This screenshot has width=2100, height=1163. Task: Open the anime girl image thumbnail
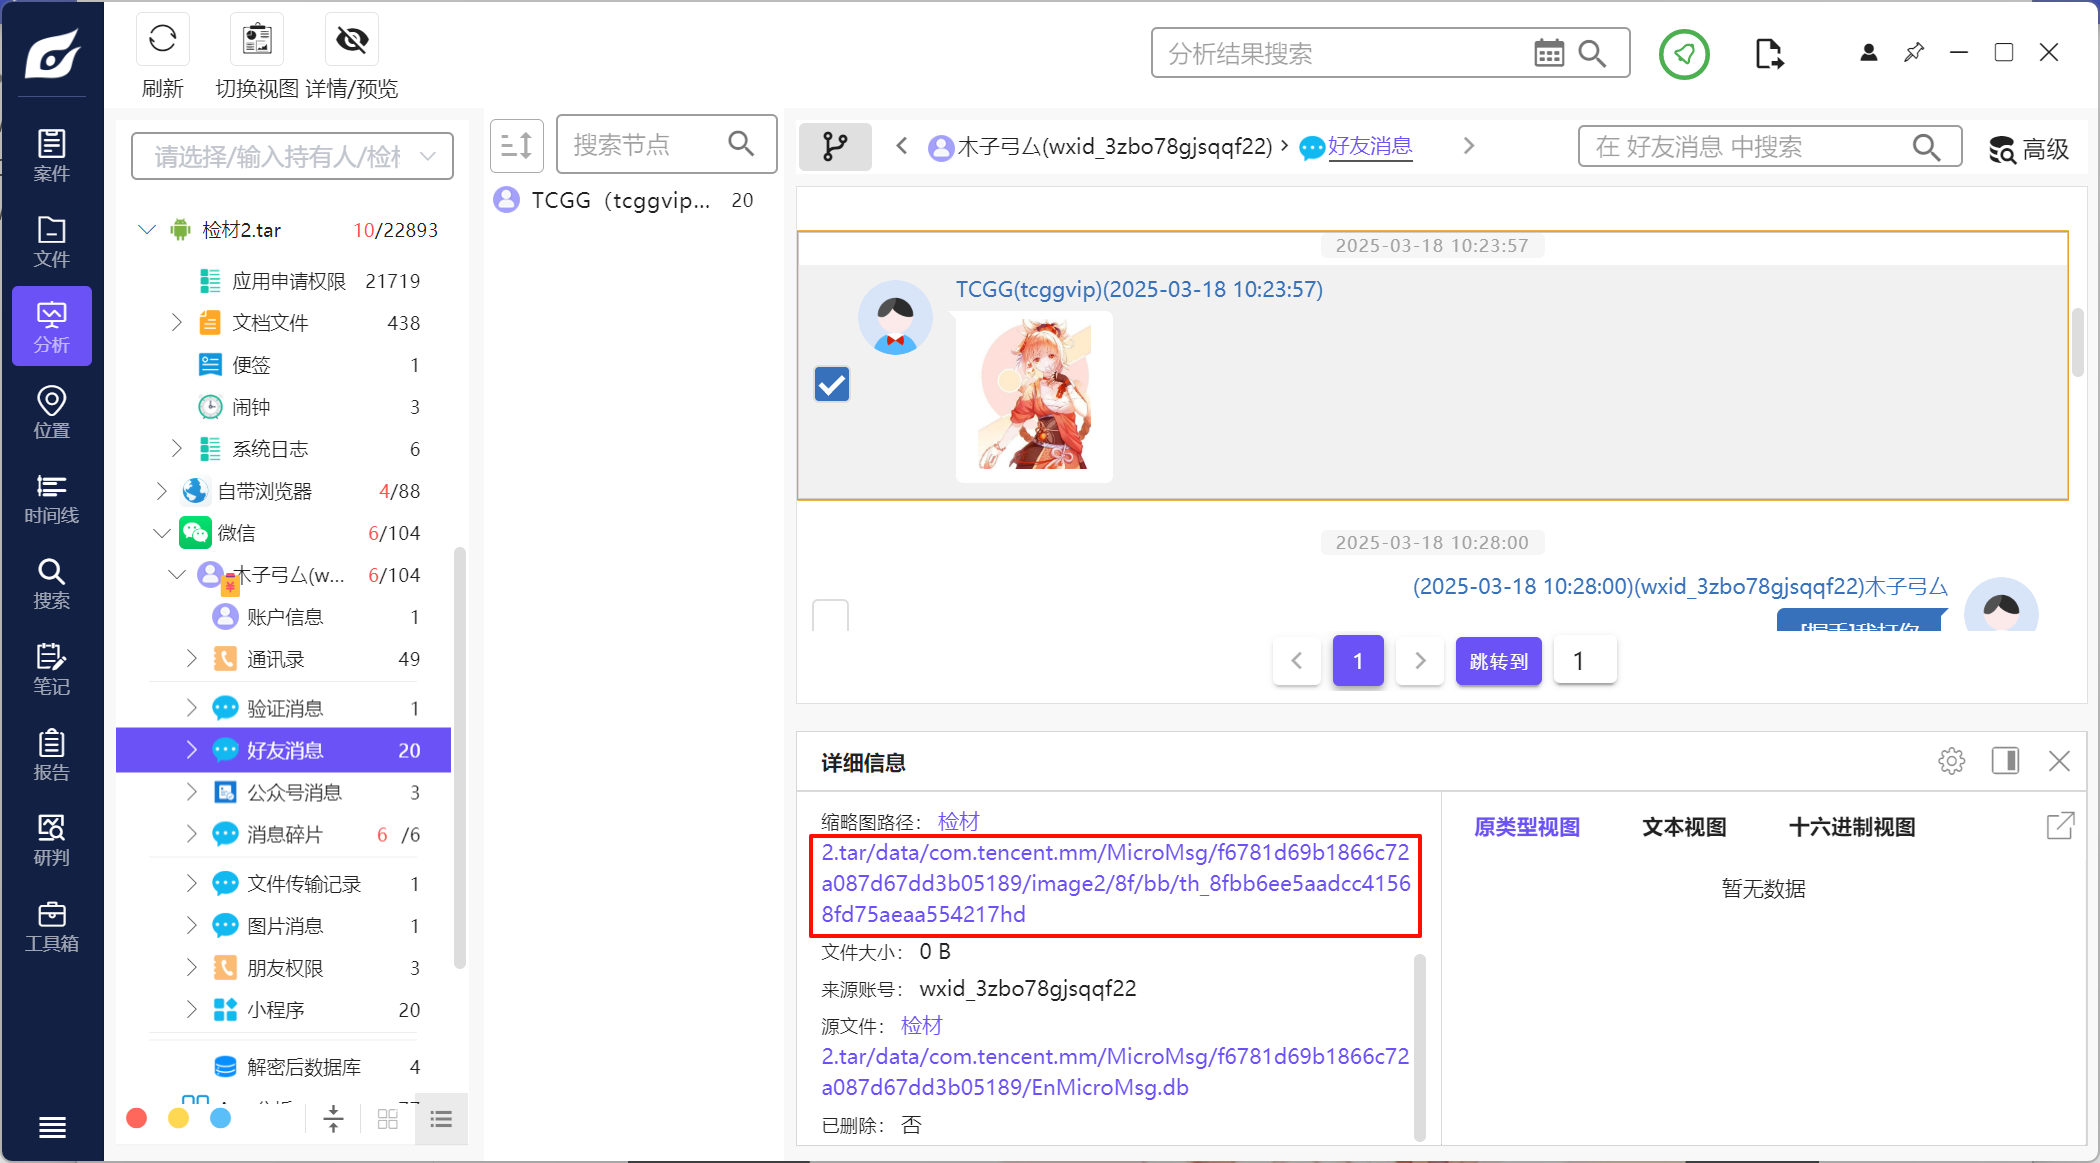click(1034, 396)
